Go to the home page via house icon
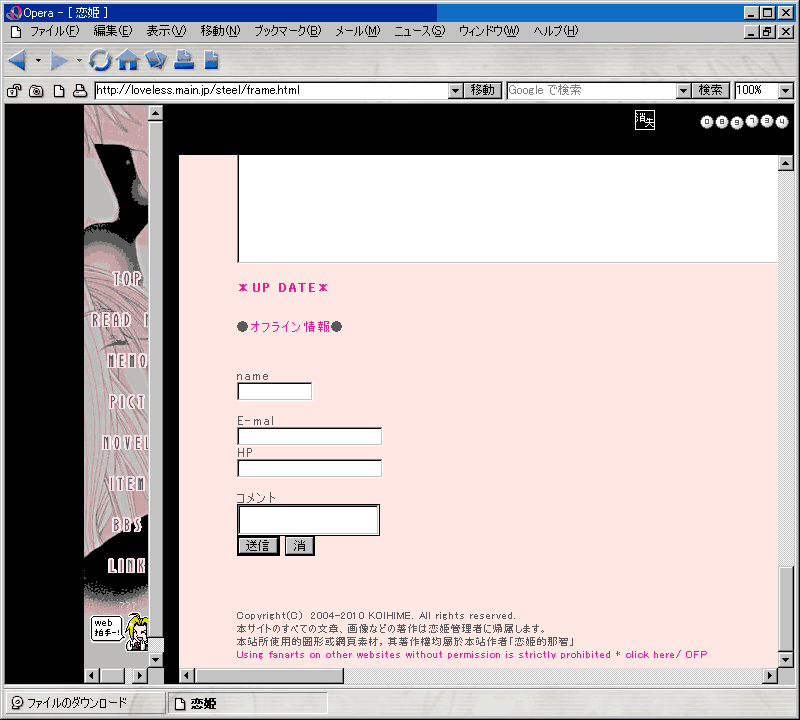 pos(128,60)
